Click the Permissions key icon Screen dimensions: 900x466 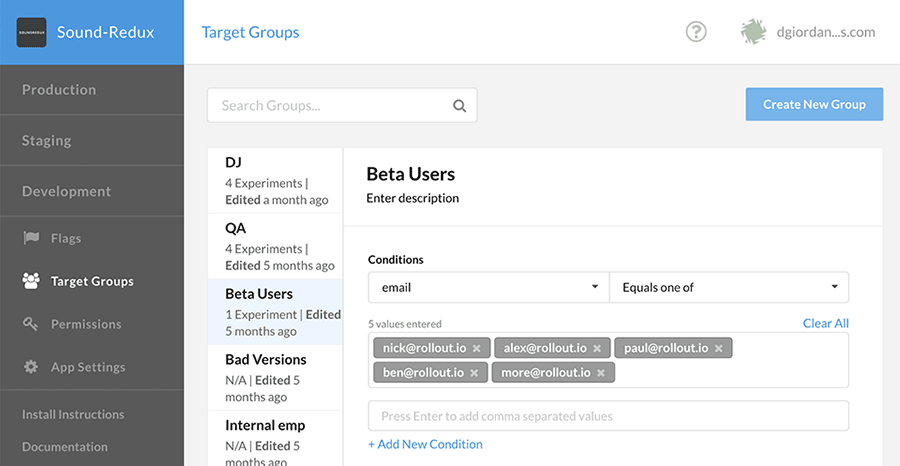(x=31, y=325)
